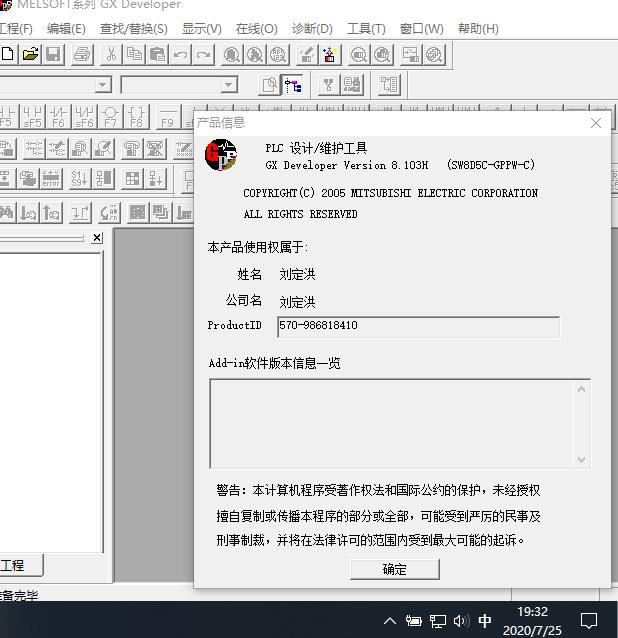618x638 pixels.
Task: Click the F7 coil ladder icon
Action: [x=110, y=117]
